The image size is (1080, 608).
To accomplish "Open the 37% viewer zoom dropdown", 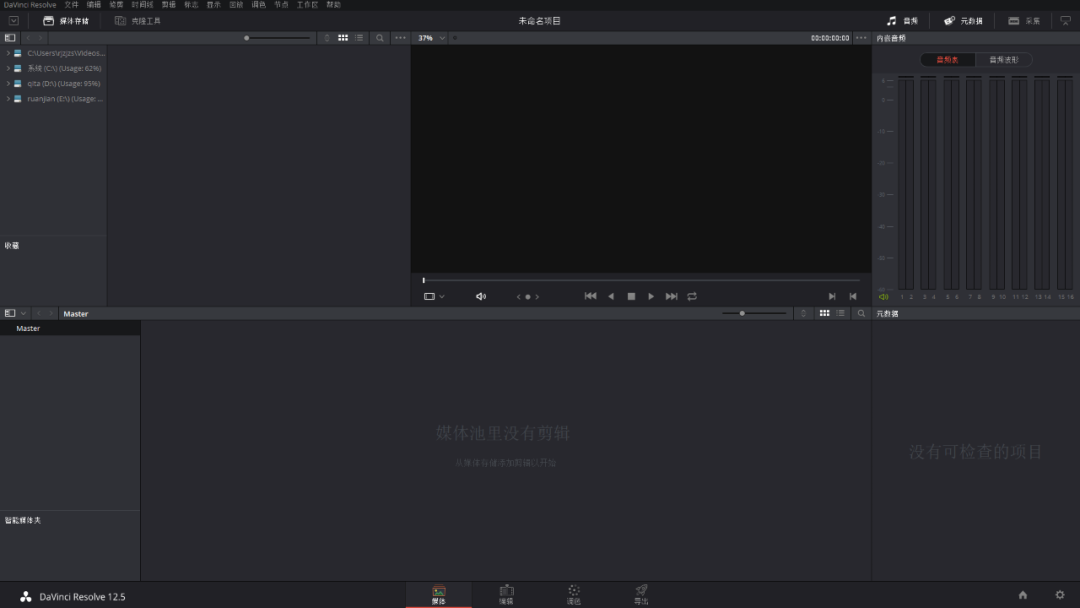I will [432, 38].
